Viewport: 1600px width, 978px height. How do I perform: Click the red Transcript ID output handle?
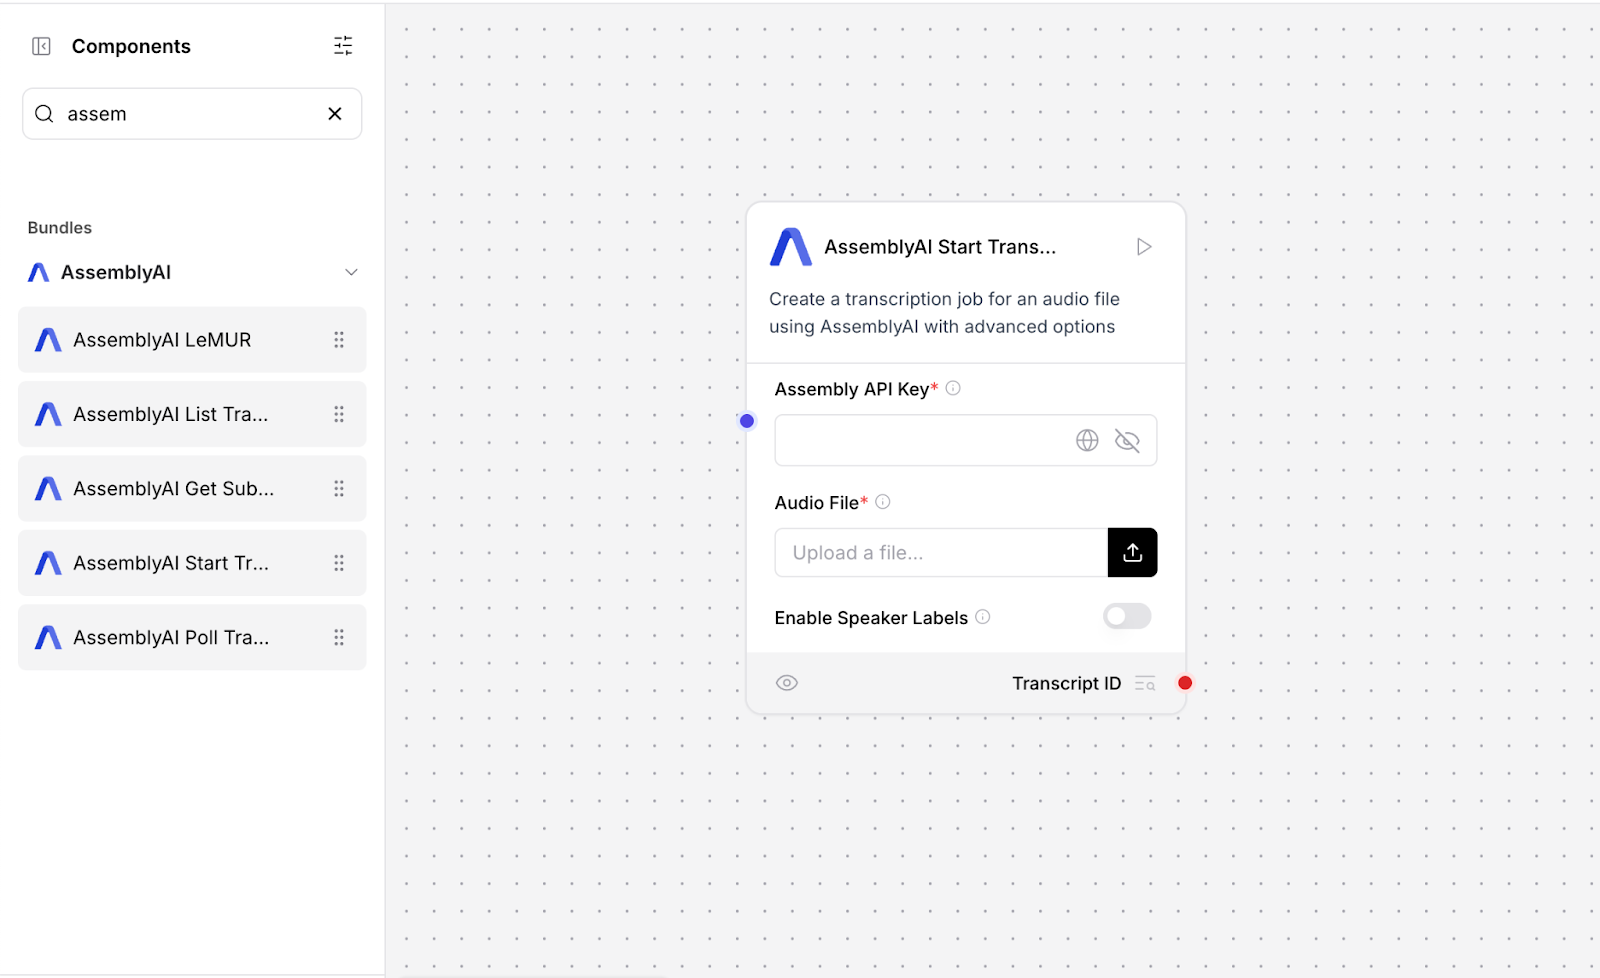[1185, 683]
